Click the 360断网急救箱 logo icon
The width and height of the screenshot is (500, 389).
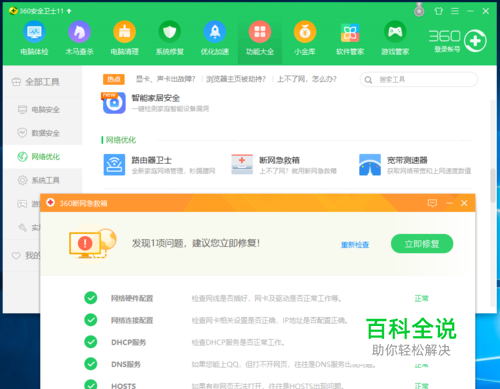pyautogui.click(x=50, y=203)
